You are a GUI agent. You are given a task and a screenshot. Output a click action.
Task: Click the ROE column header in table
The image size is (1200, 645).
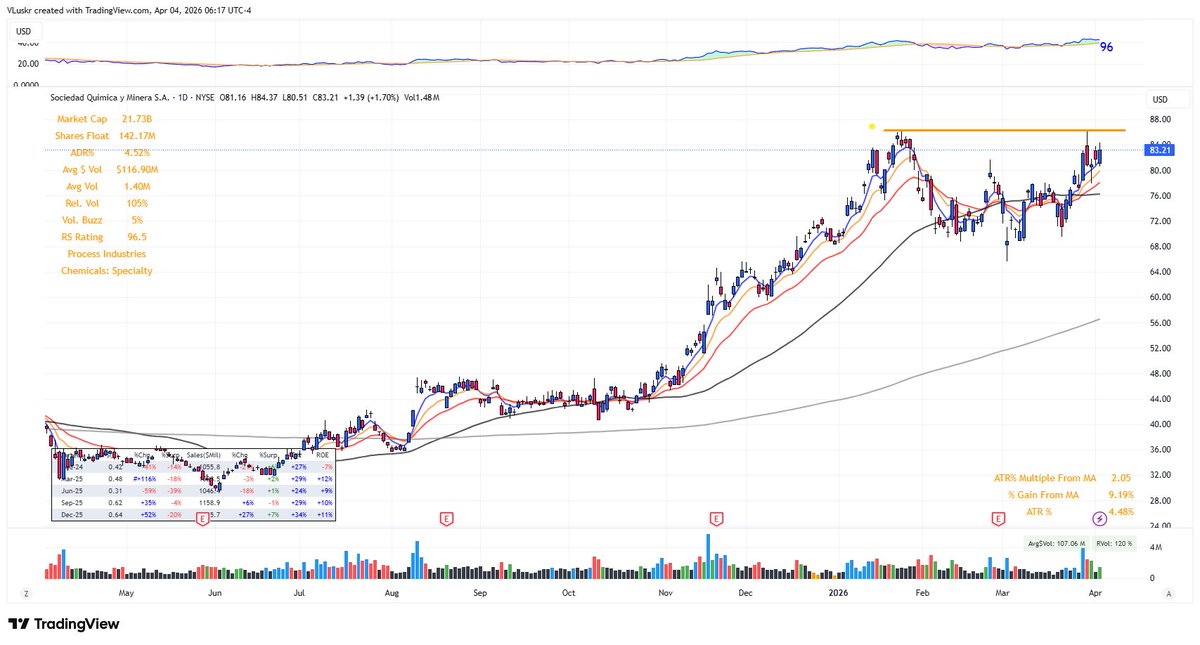pyautogui.click(x=322, y=455)
